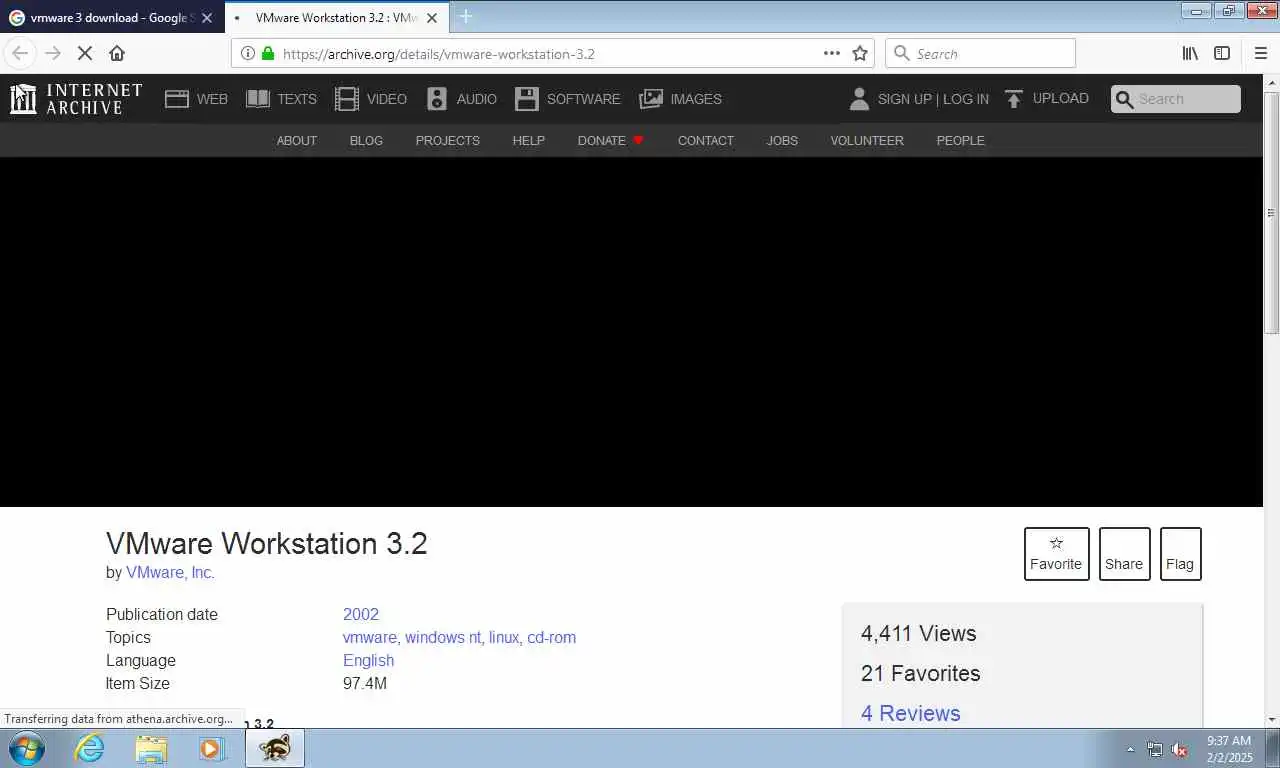This screenshot has width=1280, height=768.
Task: Open the Firefox hamburger menu
Action: 1260,54
